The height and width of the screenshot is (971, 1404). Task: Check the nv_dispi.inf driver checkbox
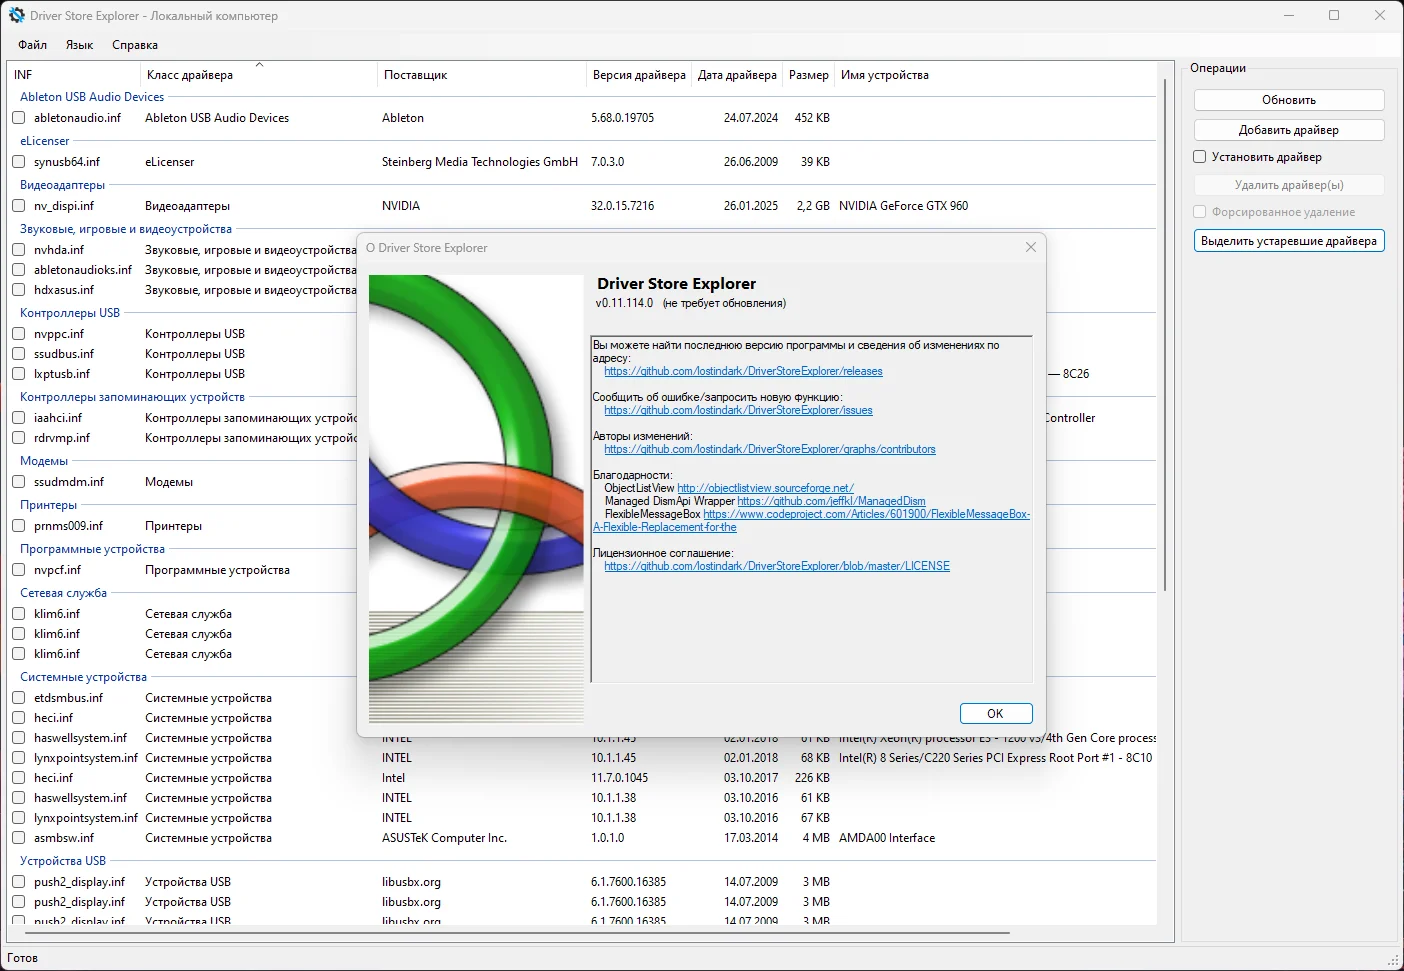tap(19, 206)
